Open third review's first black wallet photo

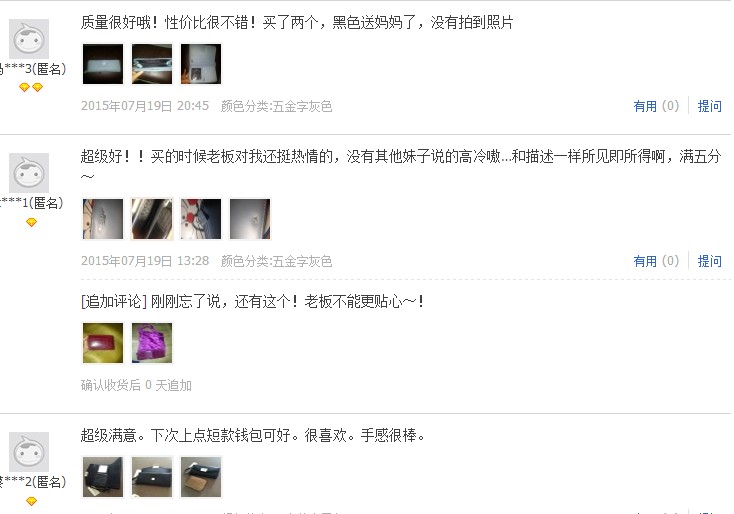(103, 477)
